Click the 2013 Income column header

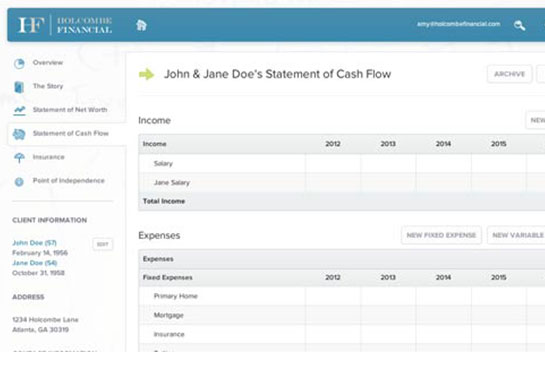pyautogui.click(x=388, y=144)
